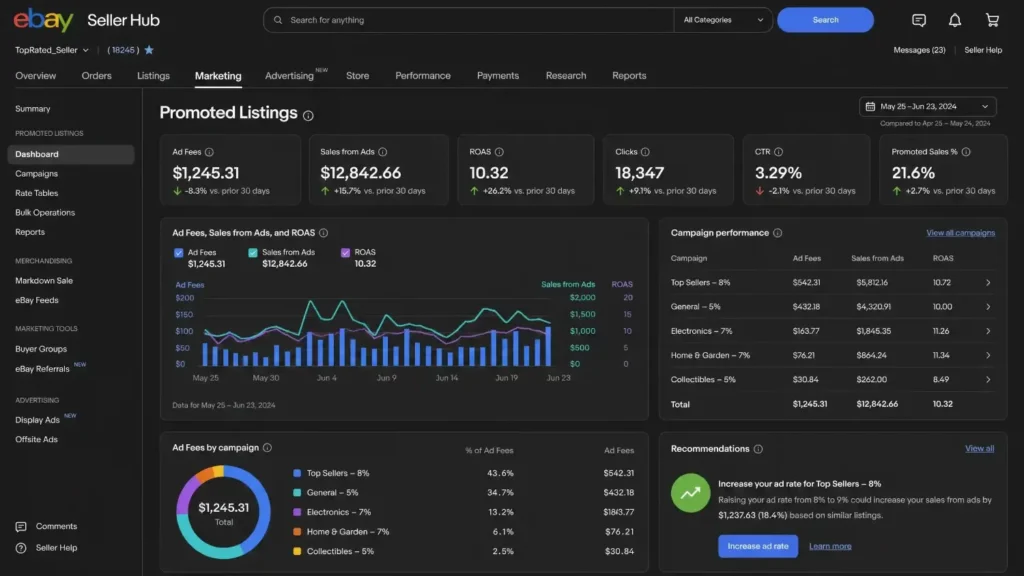The width and height of the screenshot is (1024, 576).
Task: Open Messages (23) link
Action: pos(919,50)
